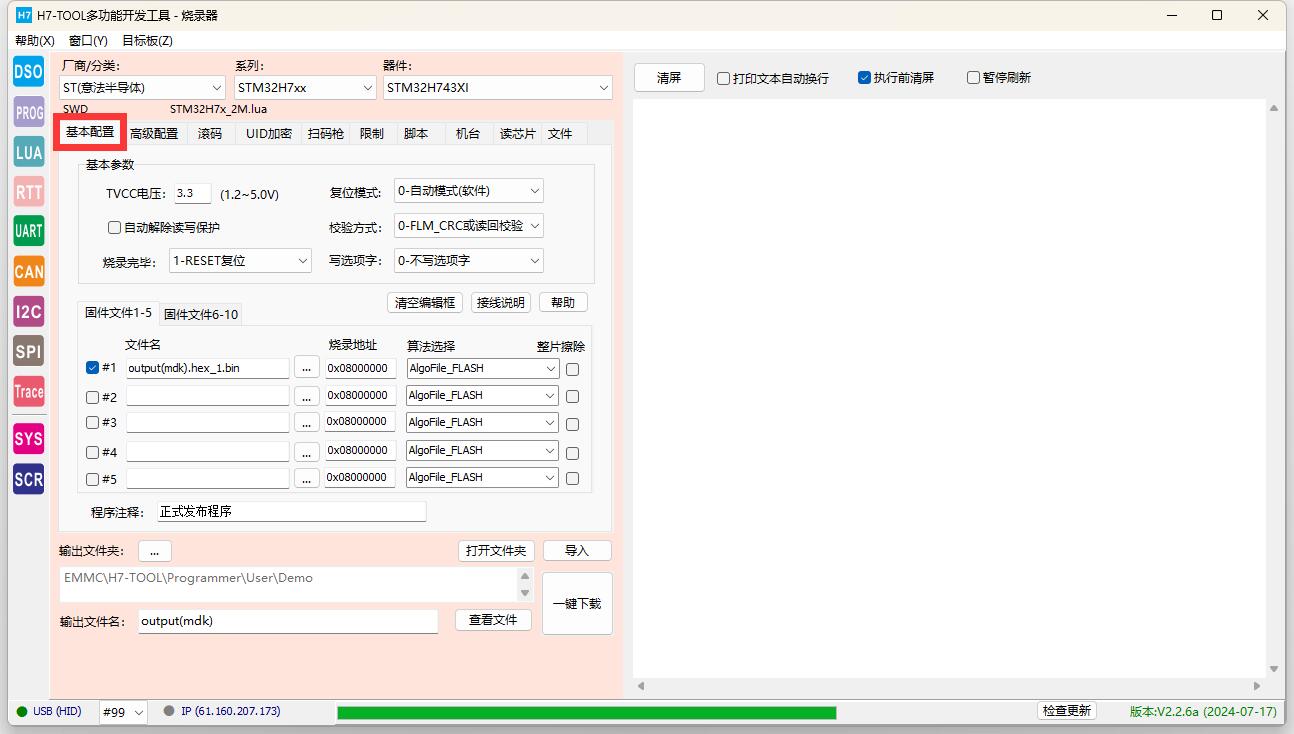
Task: Open the 烧录完毕 post-program action dropdown
Action: (241, 261)
